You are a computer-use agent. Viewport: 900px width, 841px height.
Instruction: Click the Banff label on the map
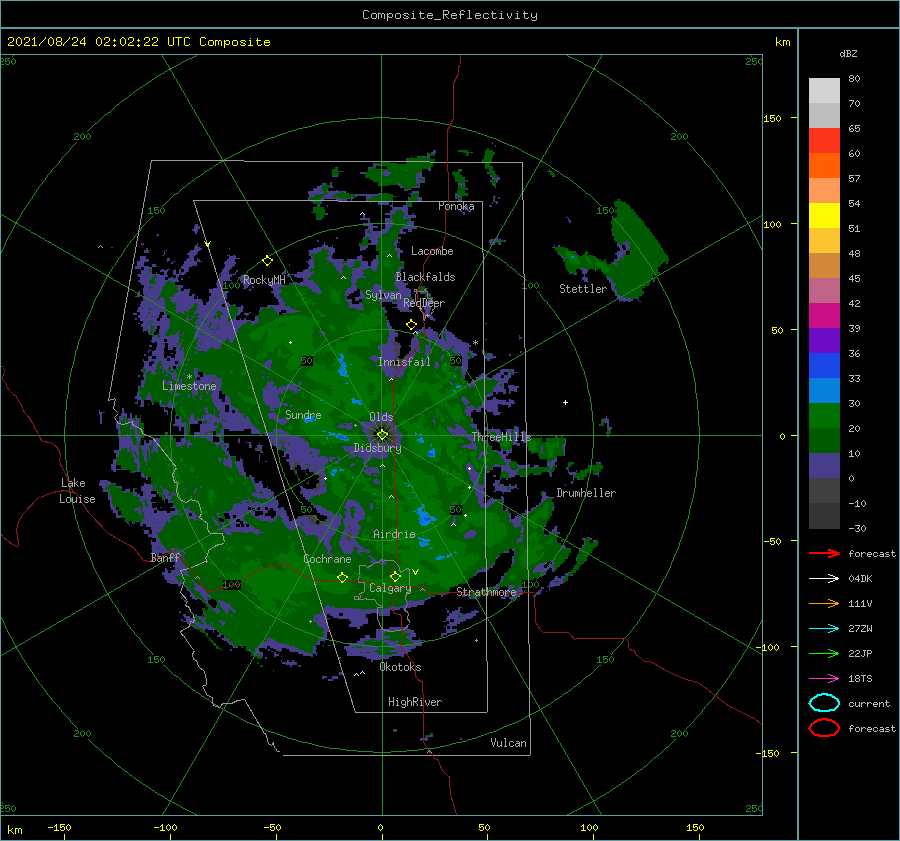pyautogui.click(x=165, y=557)
